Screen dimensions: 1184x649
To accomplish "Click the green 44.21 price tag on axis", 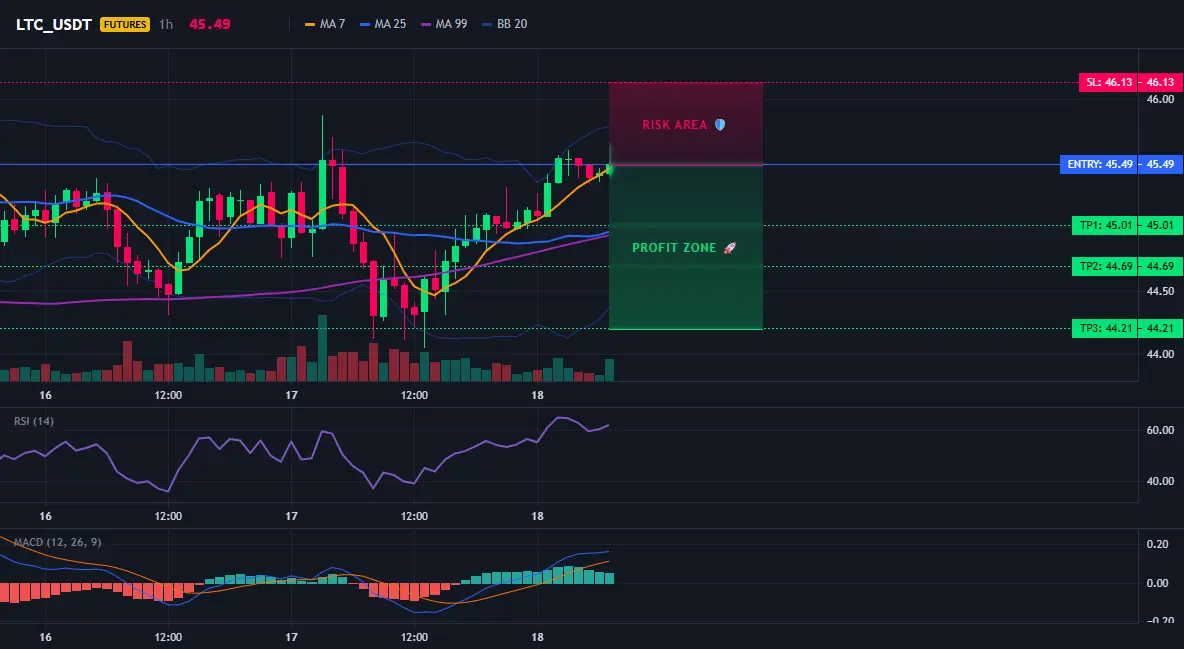I will point(1161,328).
